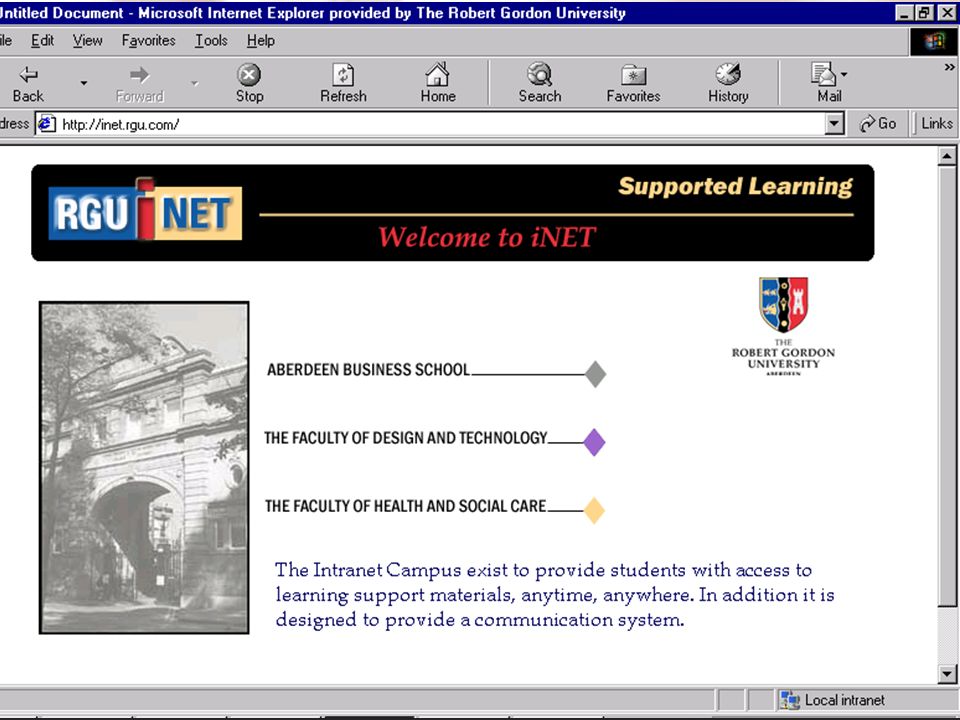Viewport: 960px width, 720px height.
Task: Stop page loading with the Stop button
Action: (x=249, y=84)
